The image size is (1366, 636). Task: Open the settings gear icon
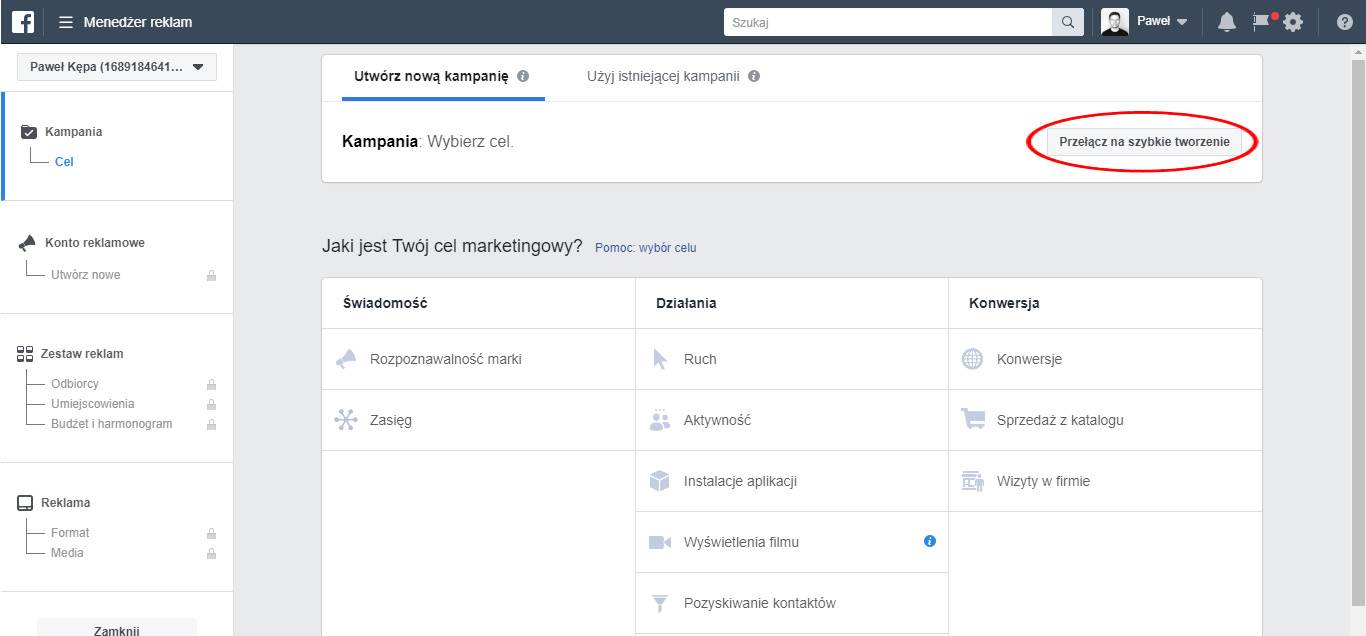click(x=1293, y=22)
